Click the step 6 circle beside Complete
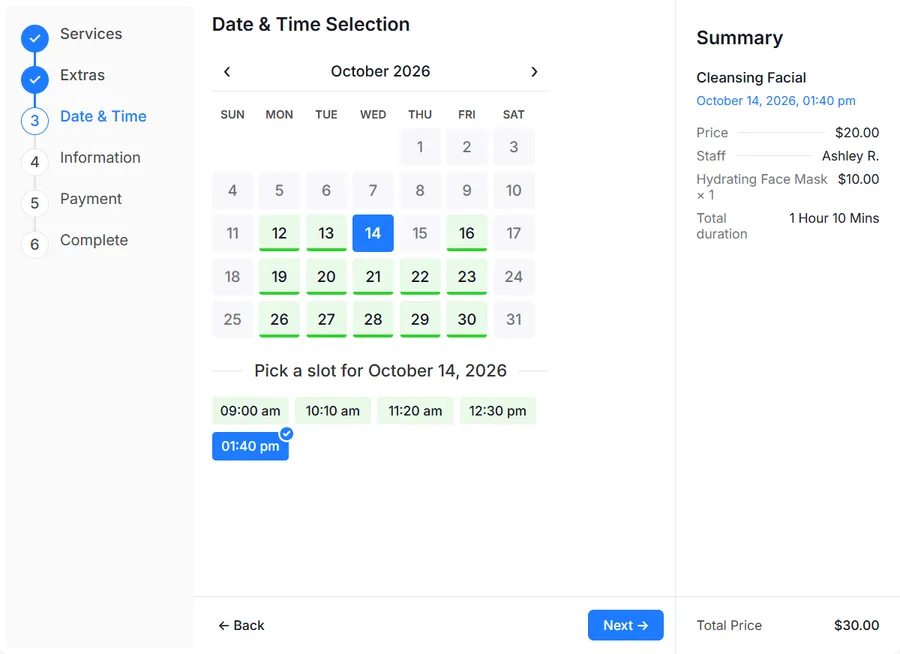The height and width of the screenshot is (654, 900). [x=35, y=245]
